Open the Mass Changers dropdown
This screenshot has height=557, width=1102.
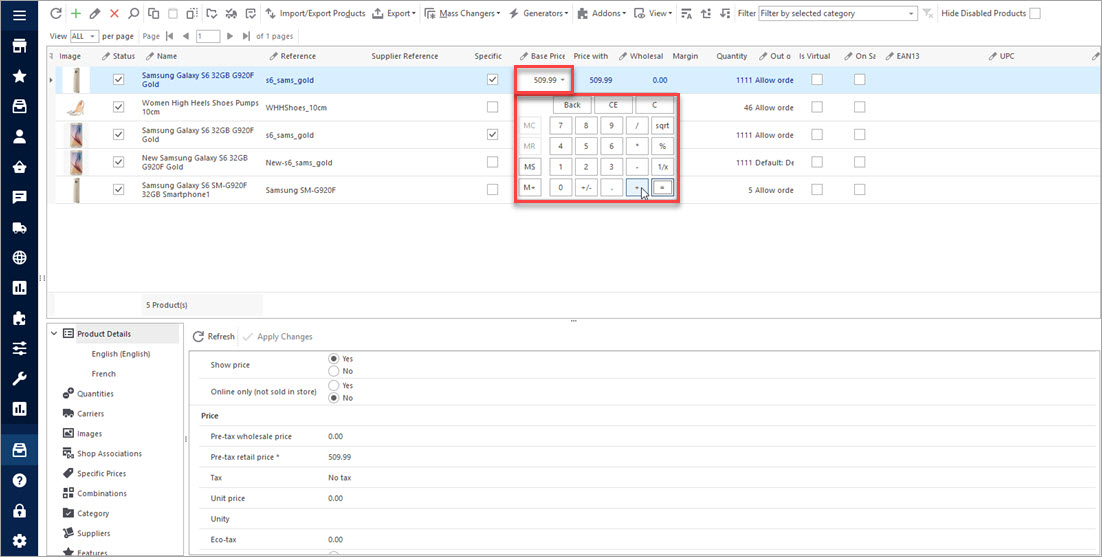[x=463, y=13]
